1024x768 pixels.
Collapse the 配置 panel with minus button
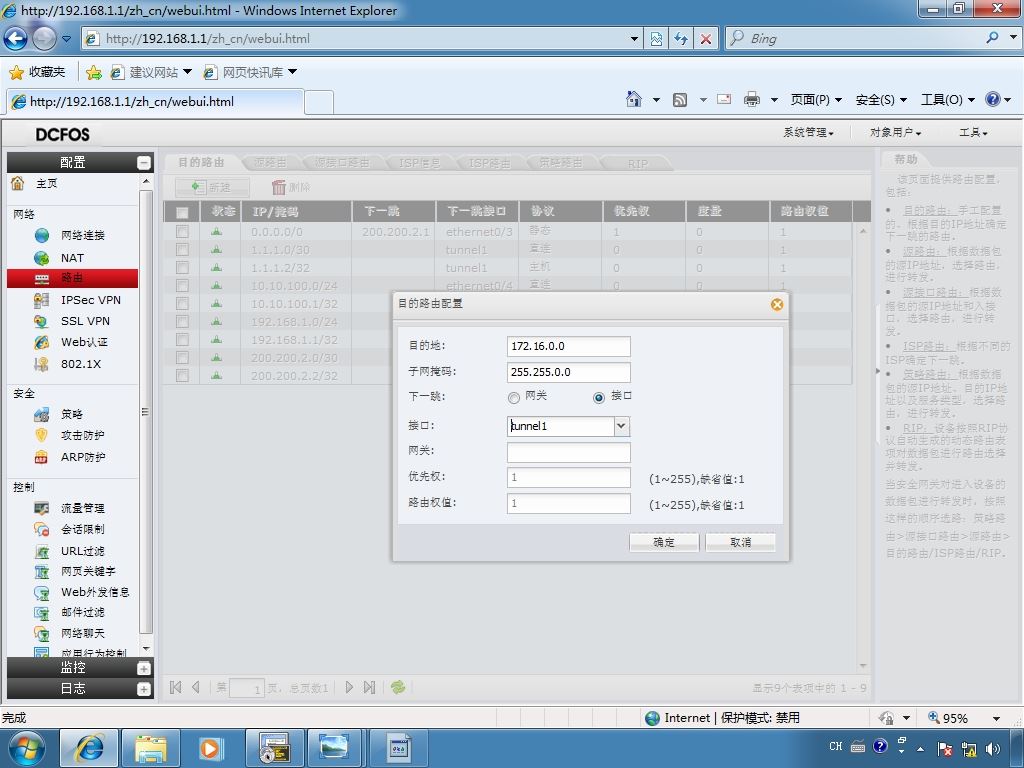pyautogui.click(x=144, y=163)
